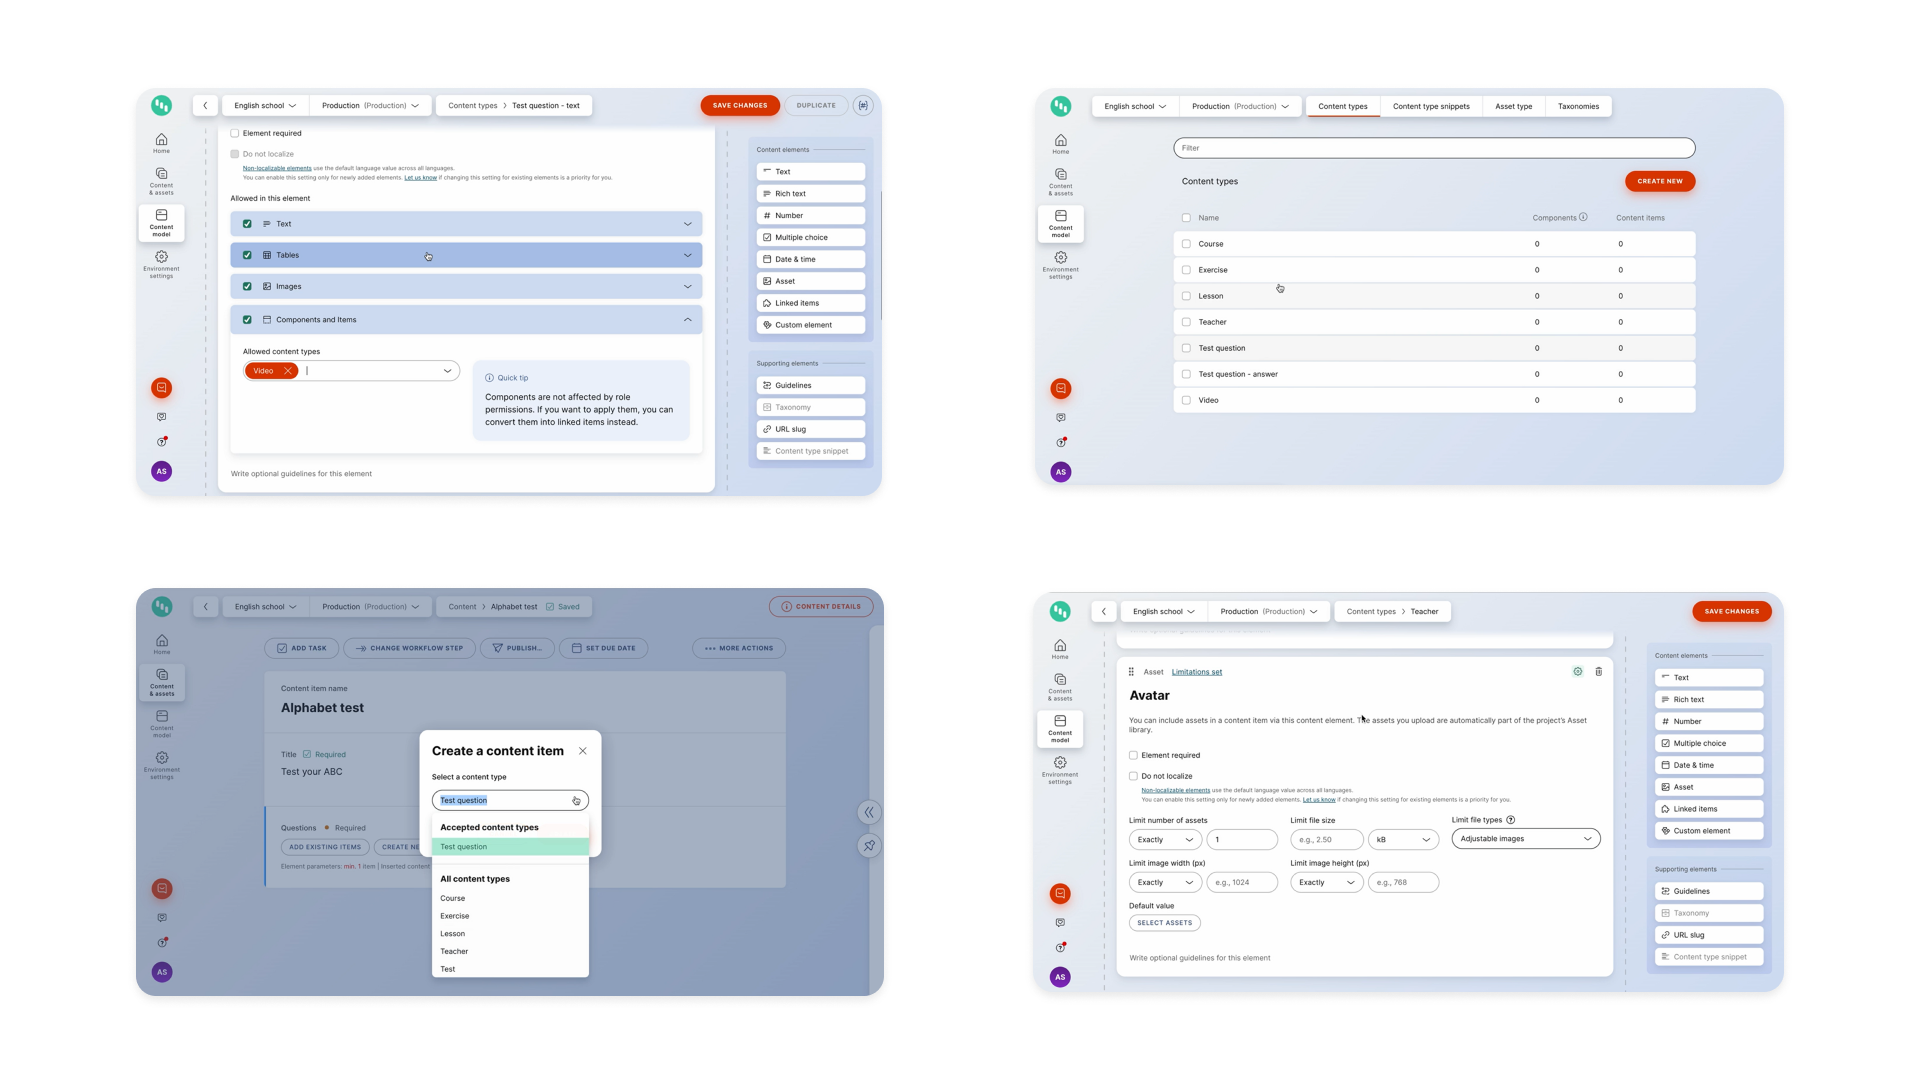This screenshot has height=1080, width=1920.
Task: Open Avatar element configuration gear icon
Action: 1578,672
